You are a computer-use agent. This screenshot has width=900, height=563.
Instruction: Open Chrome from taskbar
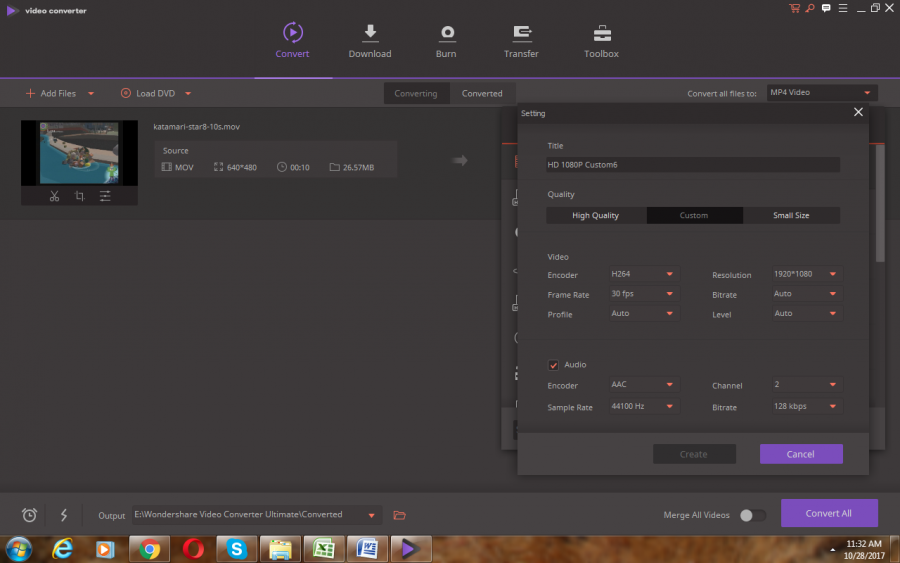pos(149,549)
